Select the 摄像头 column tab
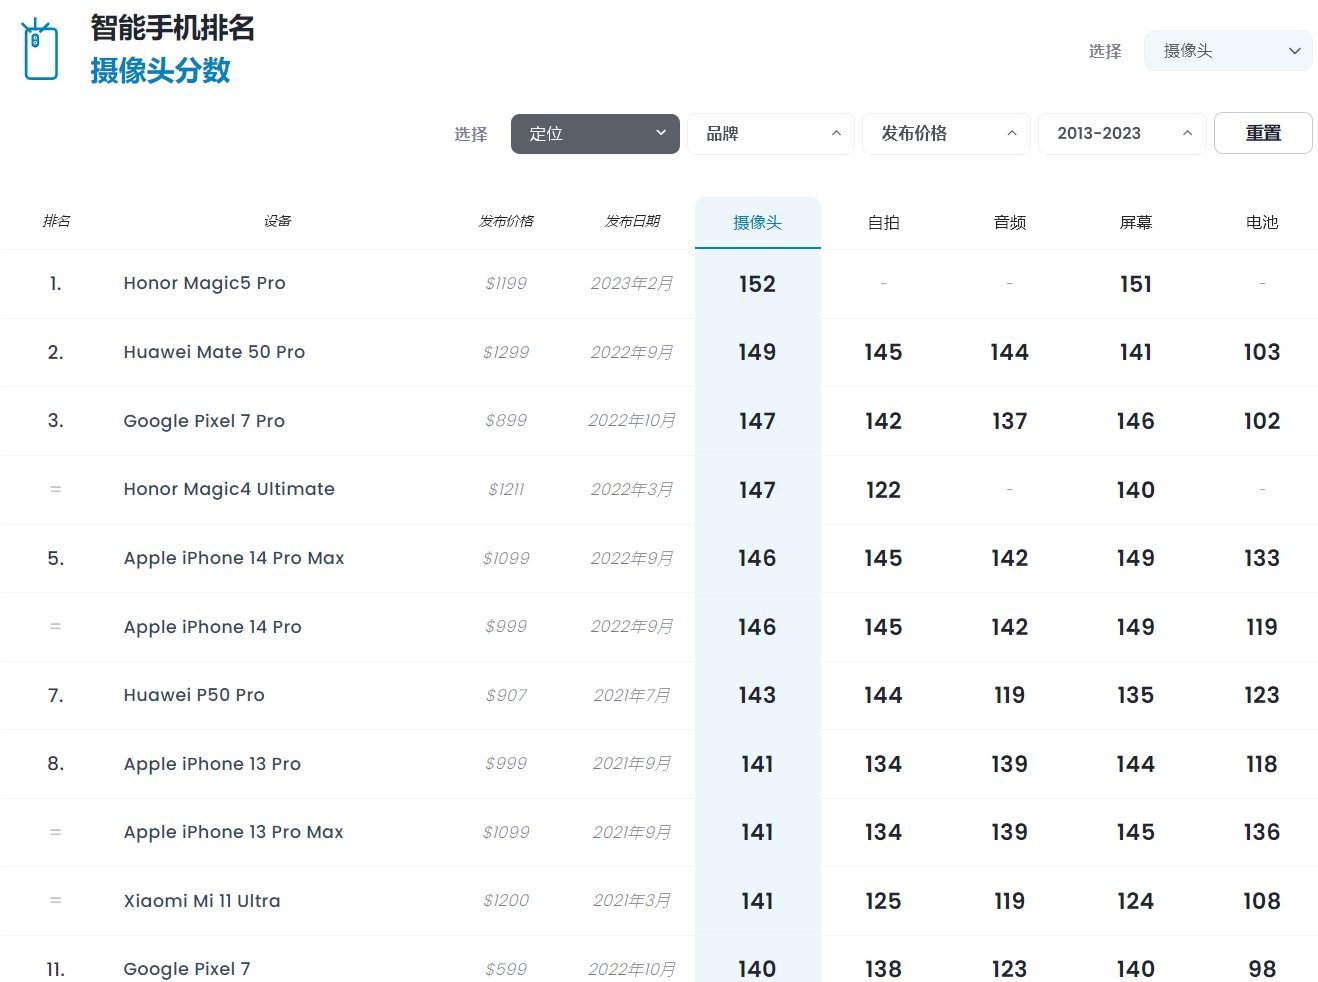This screenshot has height=982, width=1318. click(758, 223)
